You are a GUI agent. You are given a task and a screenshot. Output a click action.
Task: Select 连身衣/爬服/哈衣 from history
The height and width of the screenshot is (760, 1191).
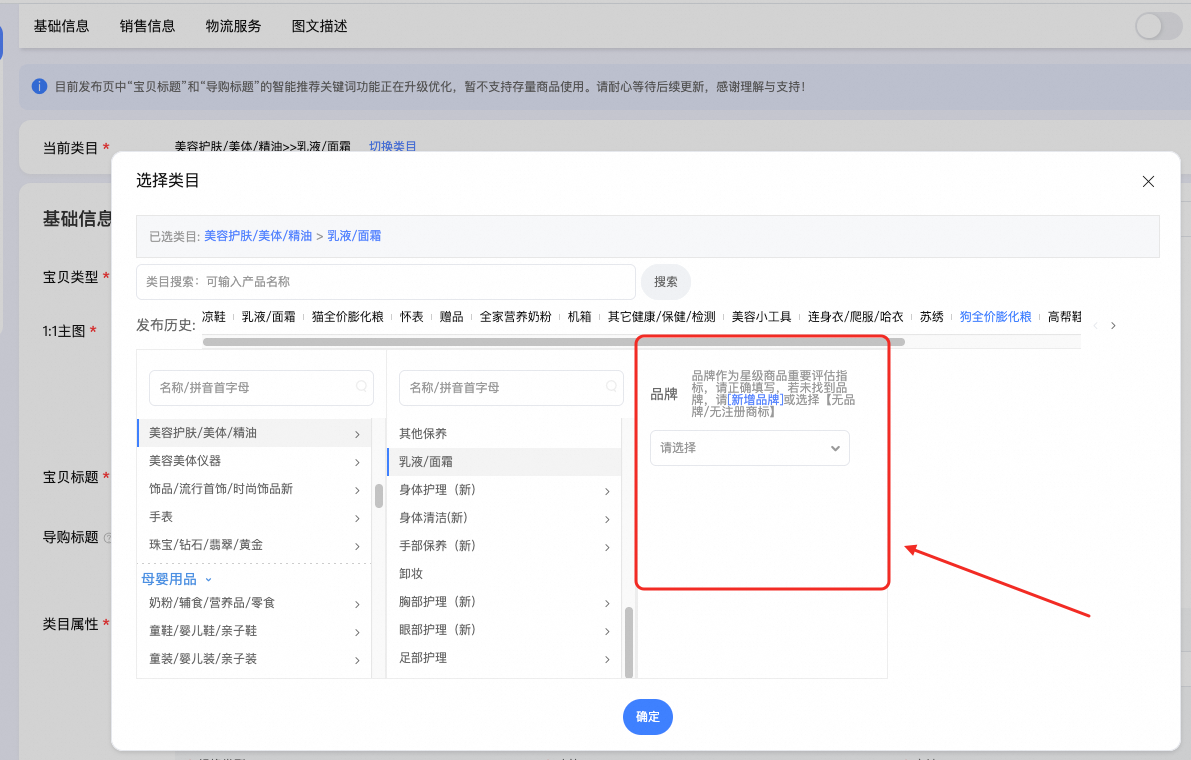click(855, 317)
